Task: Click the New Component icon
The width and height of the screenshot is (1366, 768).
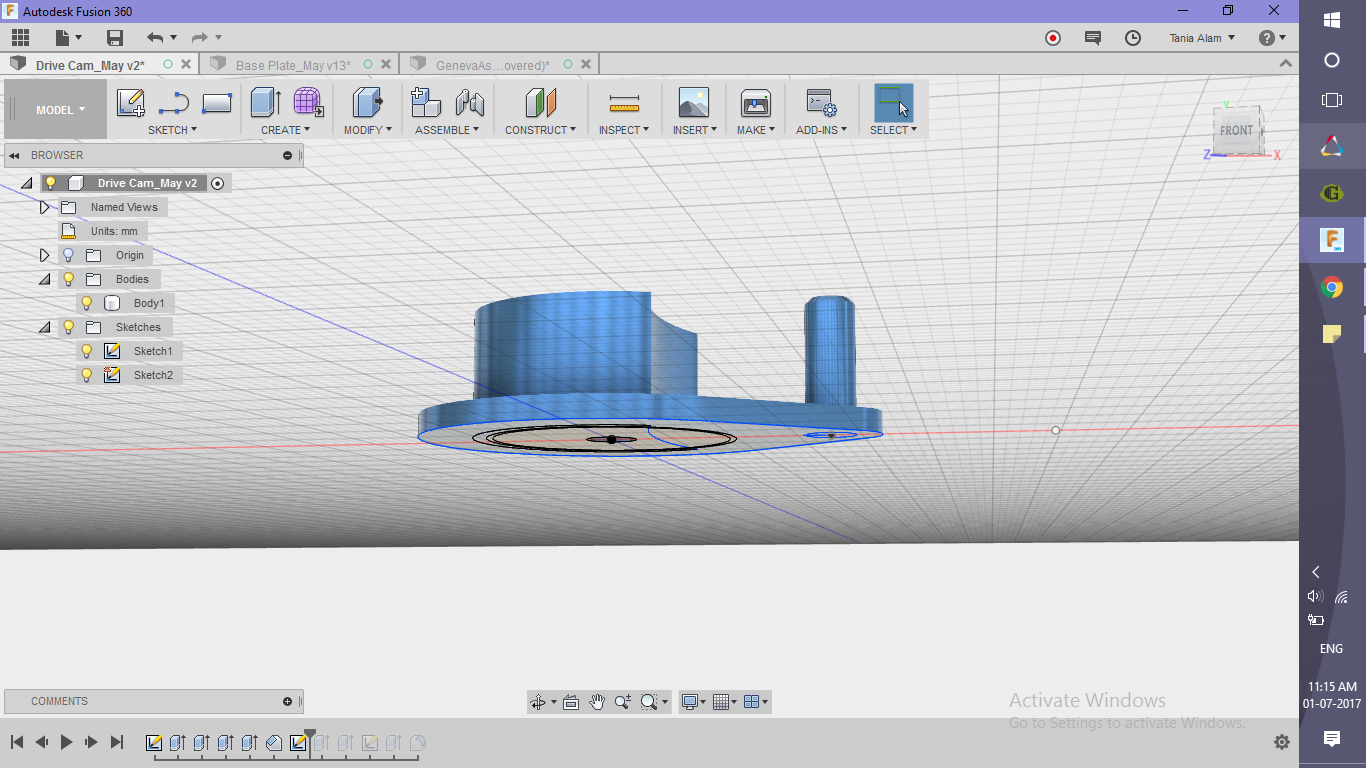Action: pyautogui.click(x=426, y=103)
